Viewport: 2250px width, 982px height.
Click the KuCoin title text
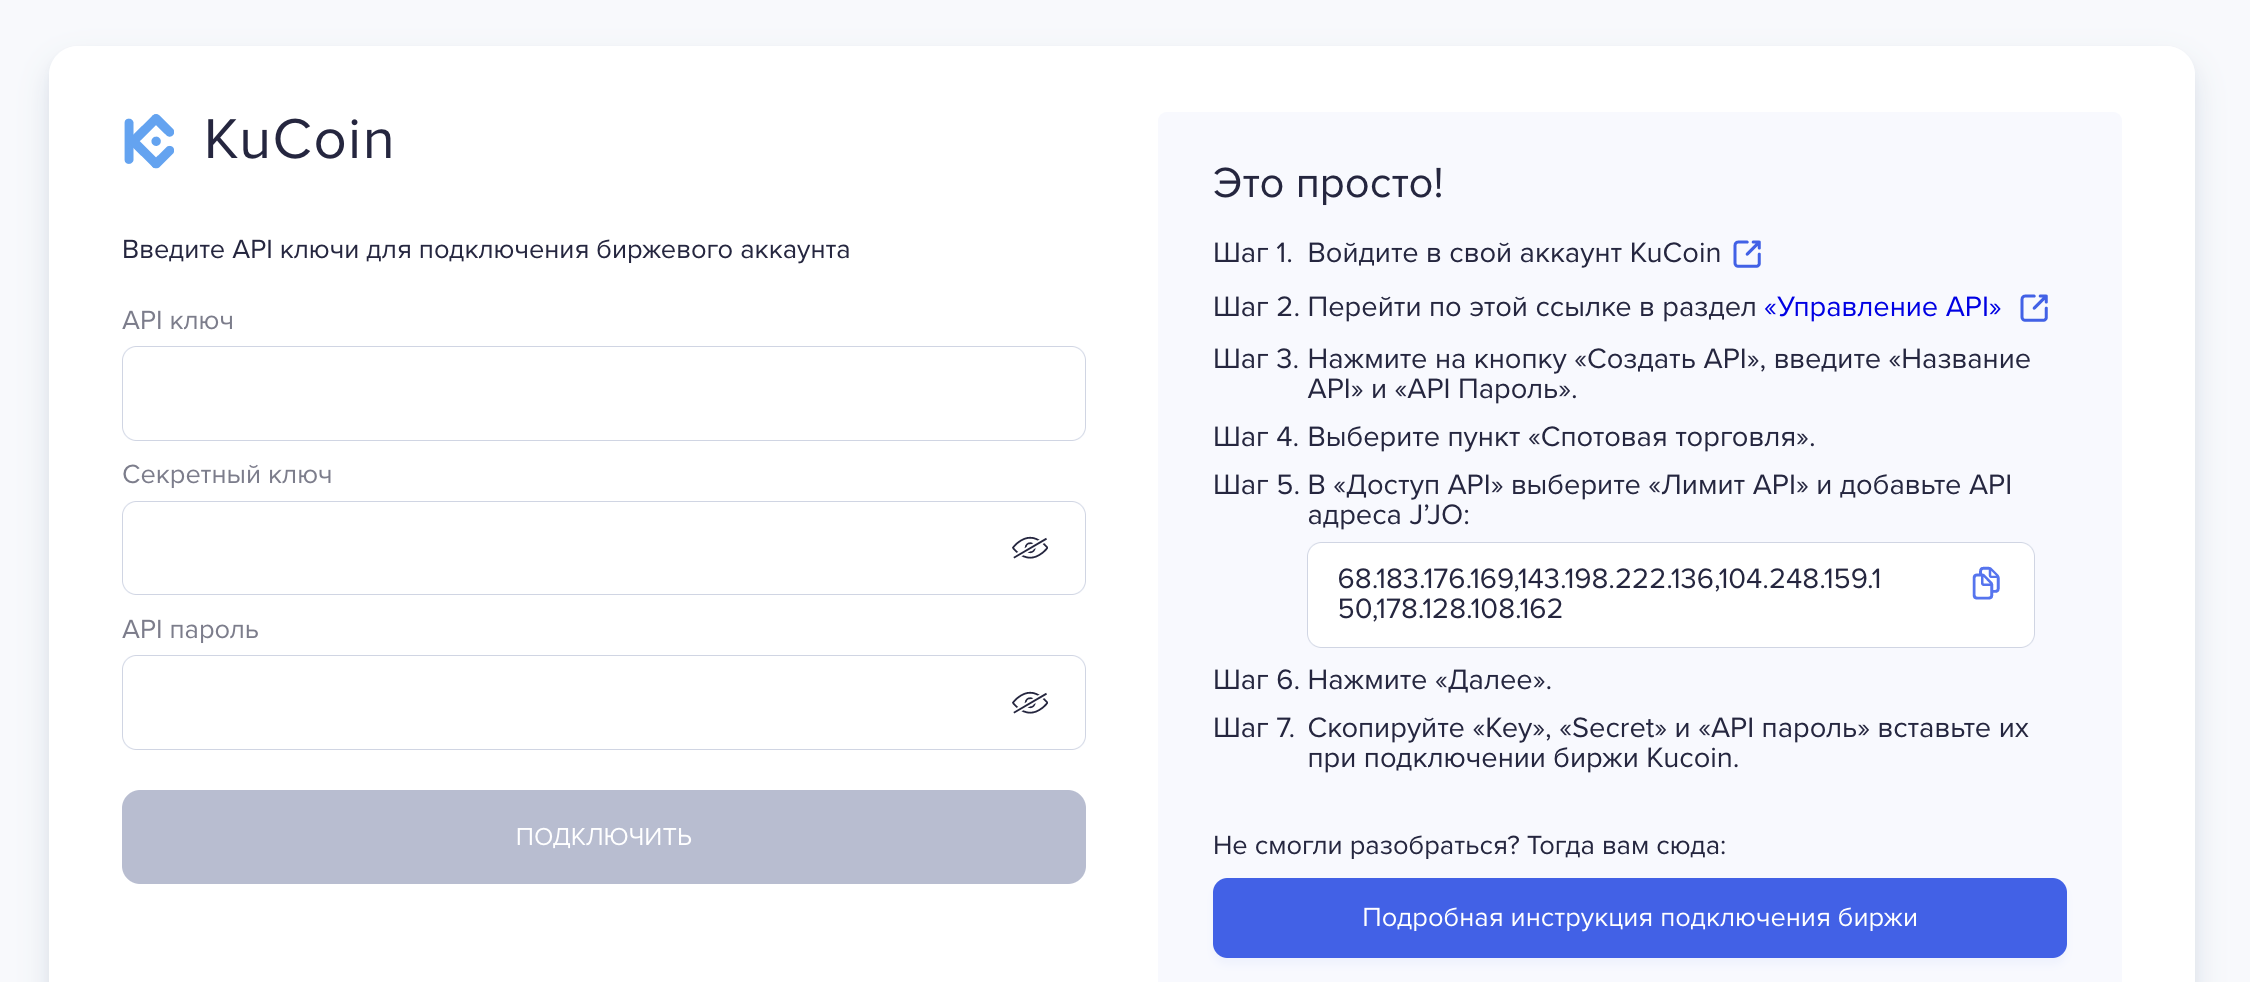tap(299, 140)
